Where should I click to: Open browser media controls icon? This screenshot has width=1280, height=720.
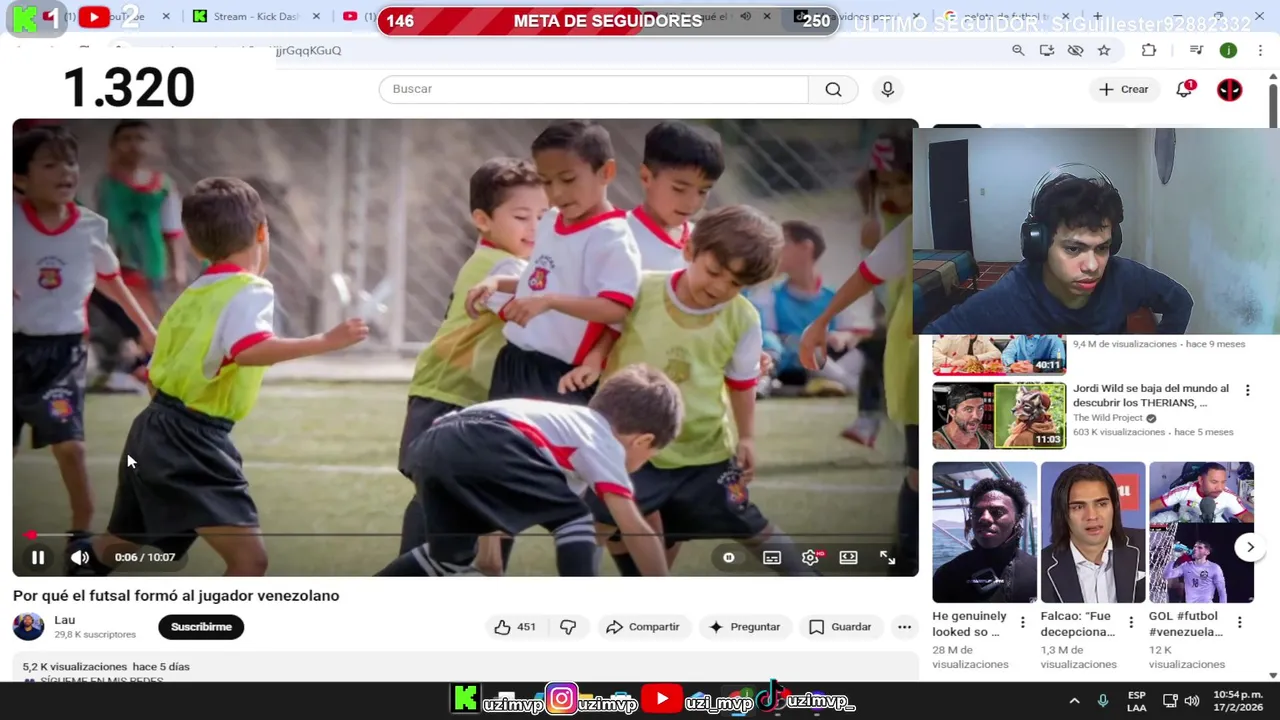(x=1196, y=50)
